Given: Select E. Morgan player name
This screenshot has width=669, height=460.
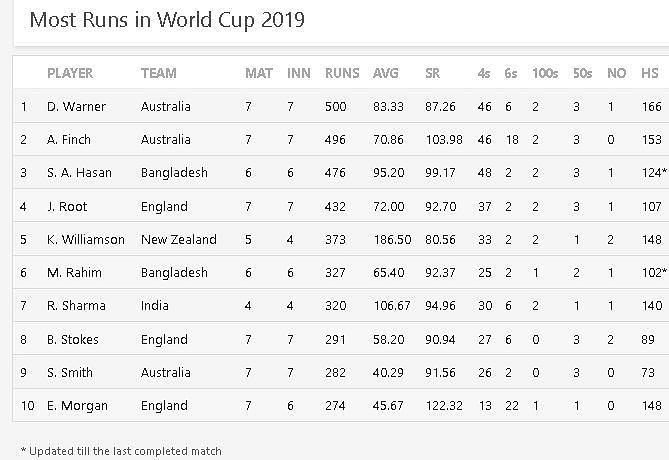Looking at the screenshot, I should [x=77, y=405].
